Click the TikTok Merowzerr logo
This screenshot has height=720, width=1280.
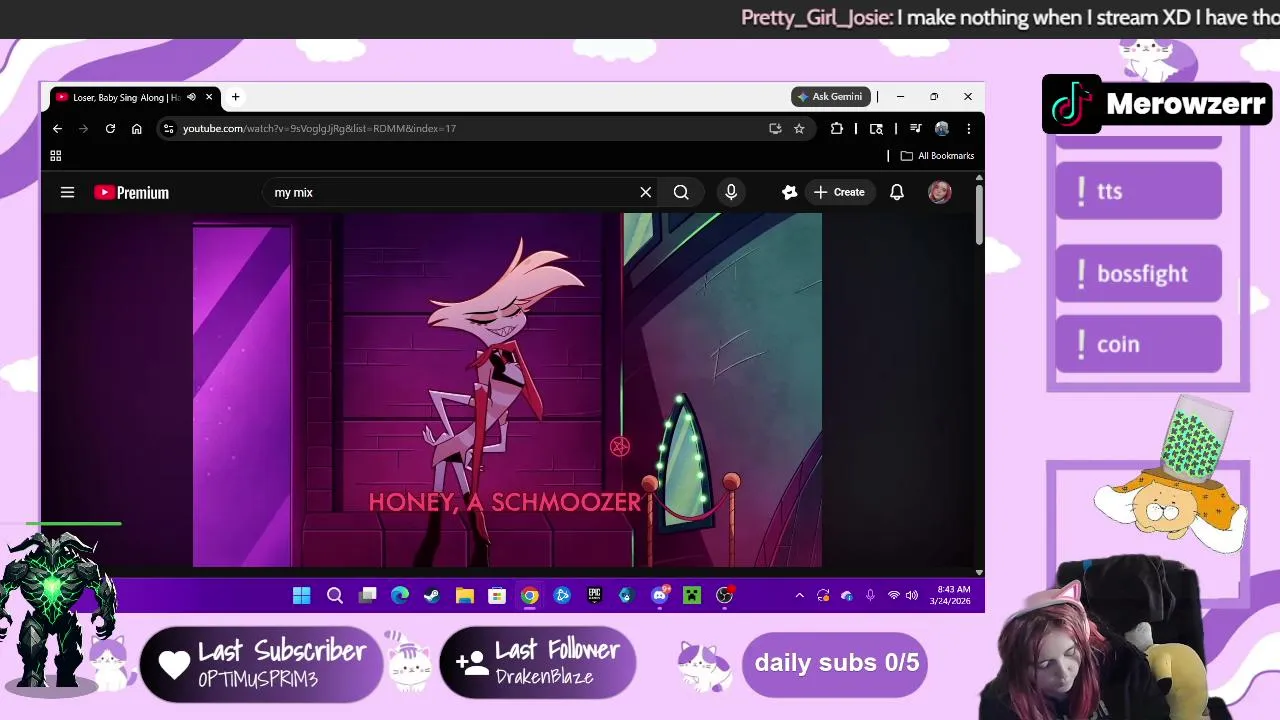coord(1157,104)
